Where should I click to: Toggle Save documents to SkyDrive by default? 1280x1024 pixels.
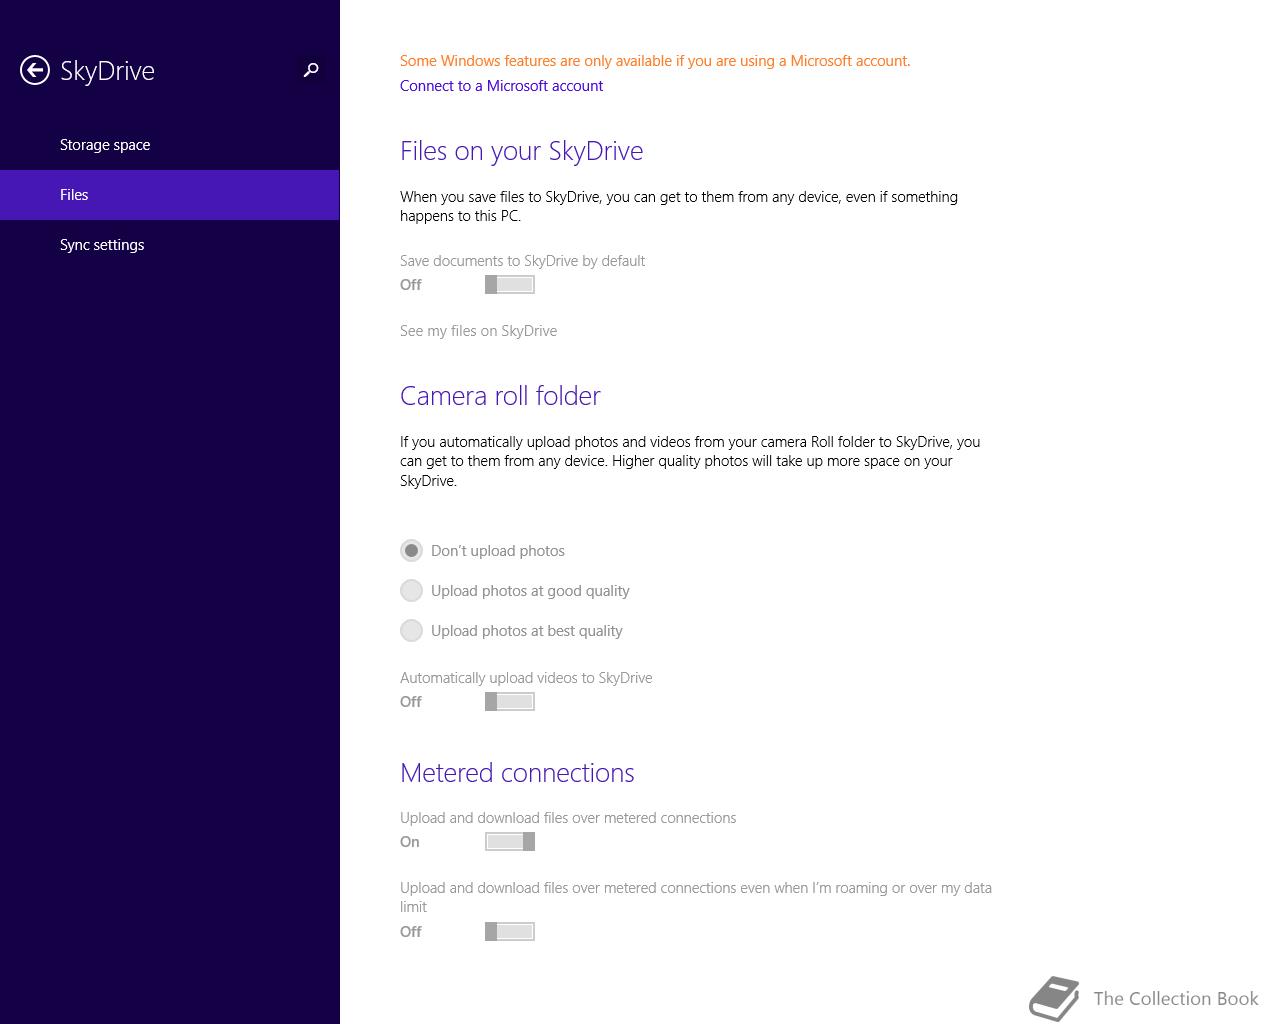point(510,285)
